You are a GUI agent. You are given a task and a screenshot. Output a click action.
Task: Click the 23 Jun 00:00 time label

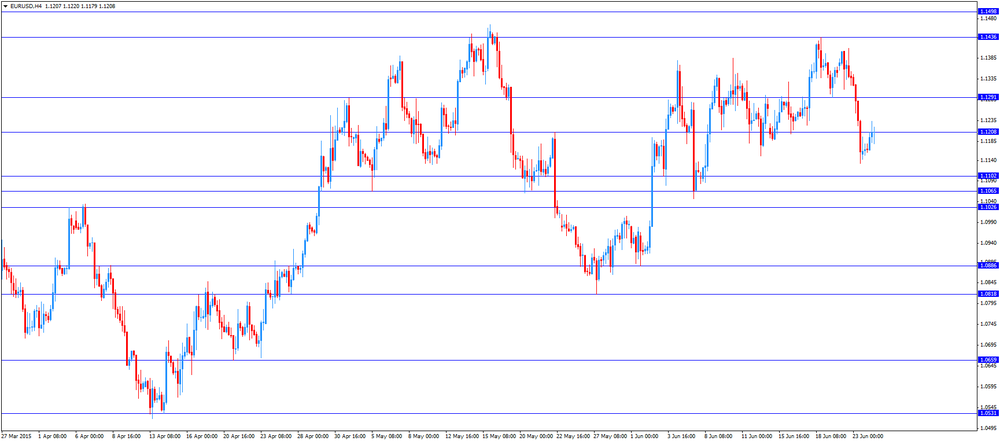click(x=869, y=437)
